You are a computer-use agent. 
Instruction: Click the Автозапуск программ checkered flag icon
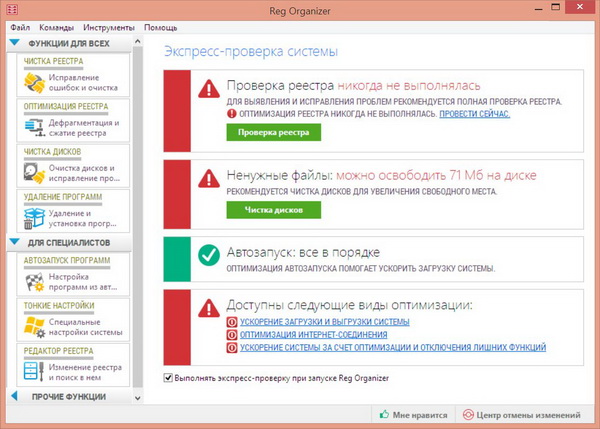(x=34, y=282)
